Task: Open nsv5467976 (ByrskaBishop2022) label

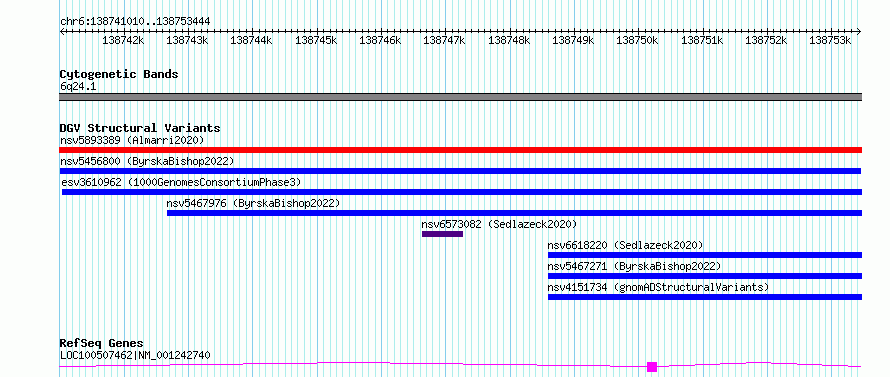Action: [x=253, y=203]
